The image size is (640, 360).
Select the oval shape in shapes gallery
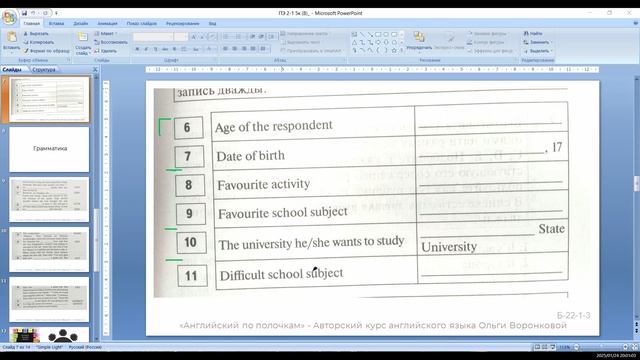(386, 35)
